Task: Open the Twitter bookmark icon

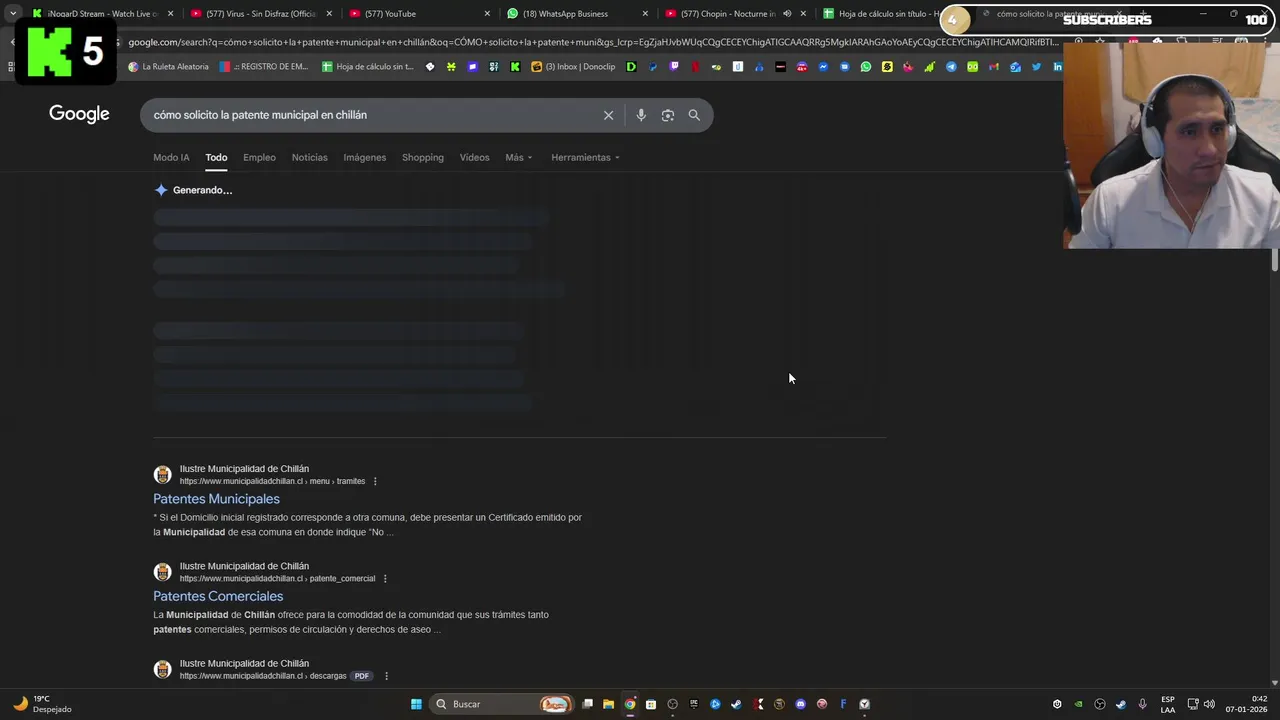Action: coord(1036,67)
